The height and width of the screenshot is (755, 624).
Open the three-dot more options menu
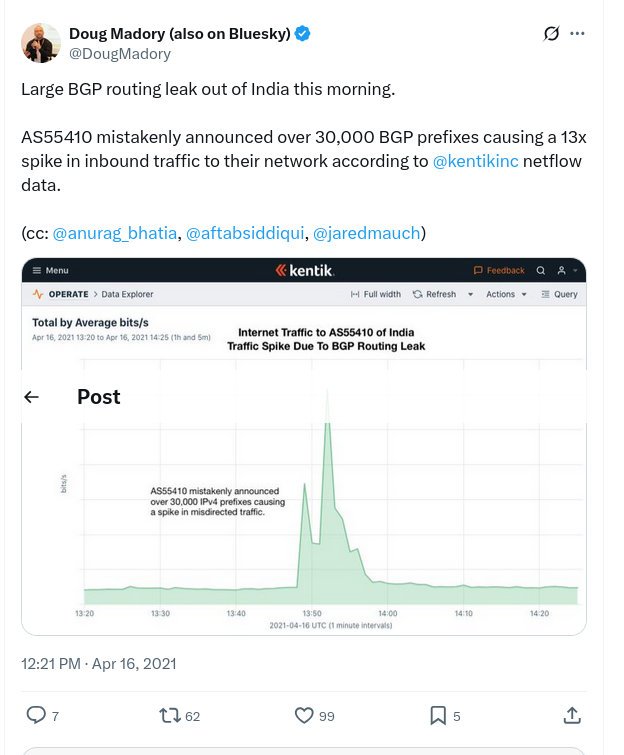[x=577, y=33]
